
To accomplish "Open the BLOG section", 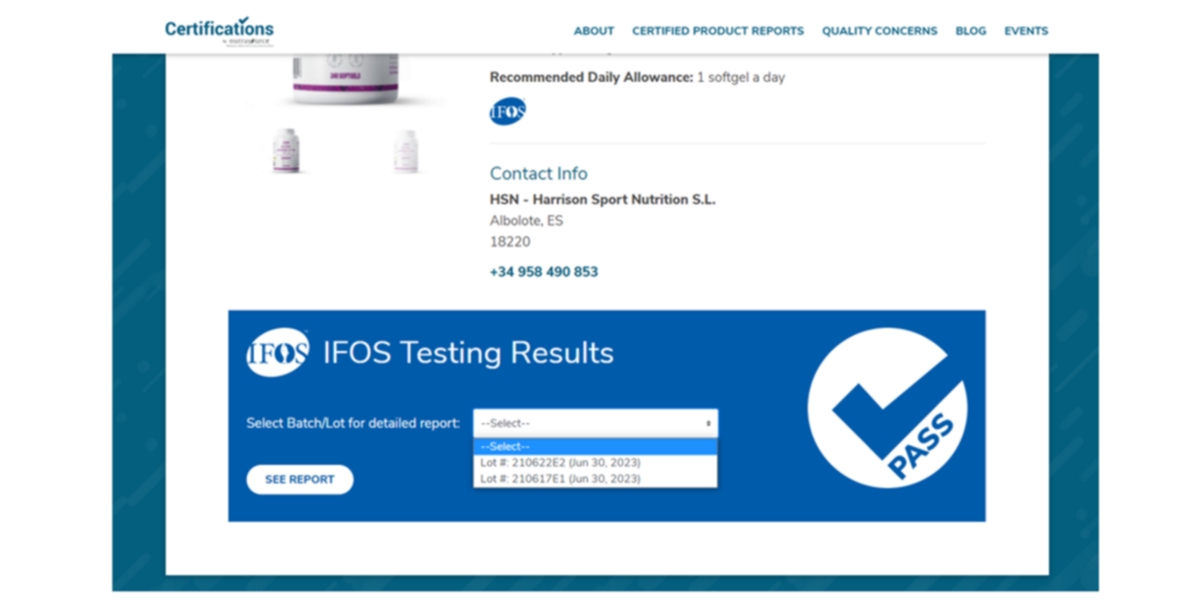I will (970, 31).
